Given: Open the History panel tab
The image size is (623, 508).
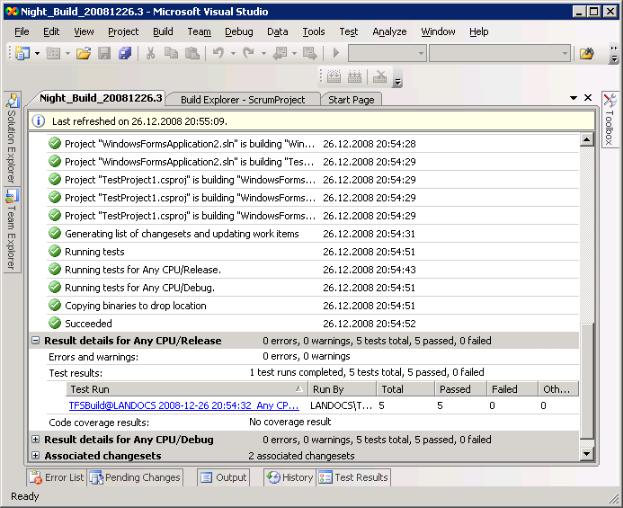Looking at the screenshot, I should [290, 477].
